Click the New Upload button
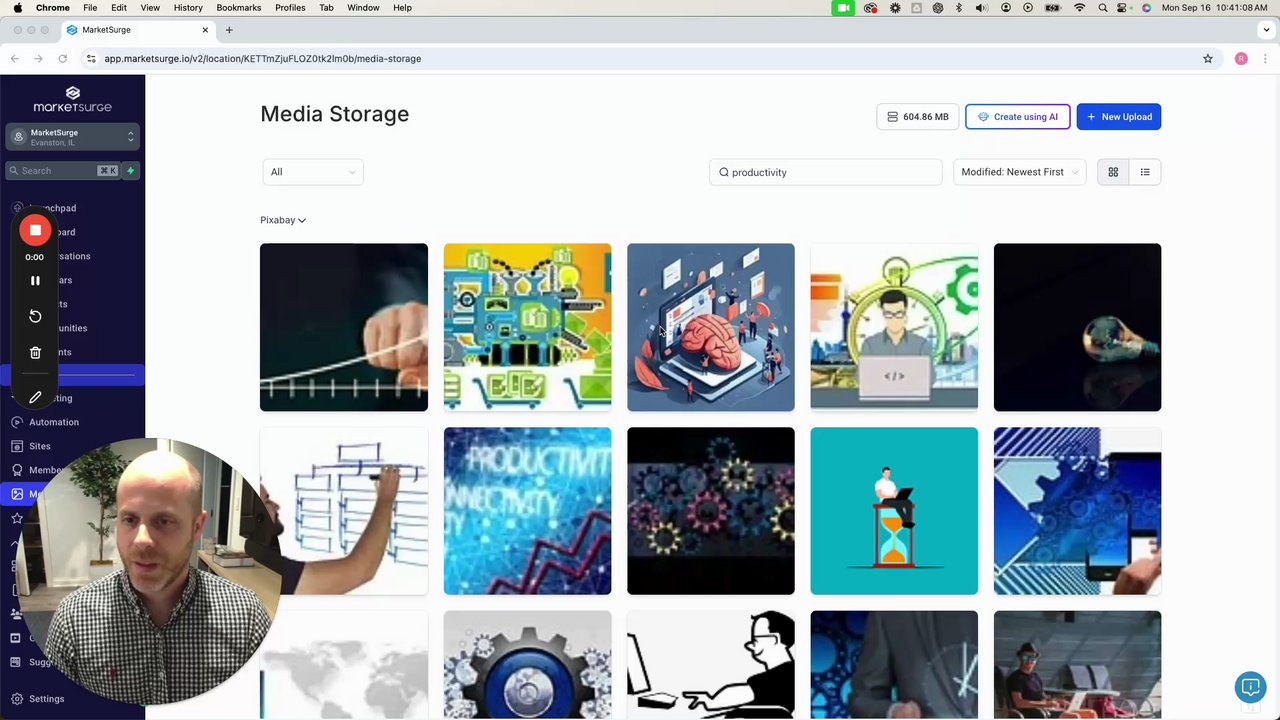This screenshot has width=1280, height=720. pyautogui.click(x=1119, y=117)
